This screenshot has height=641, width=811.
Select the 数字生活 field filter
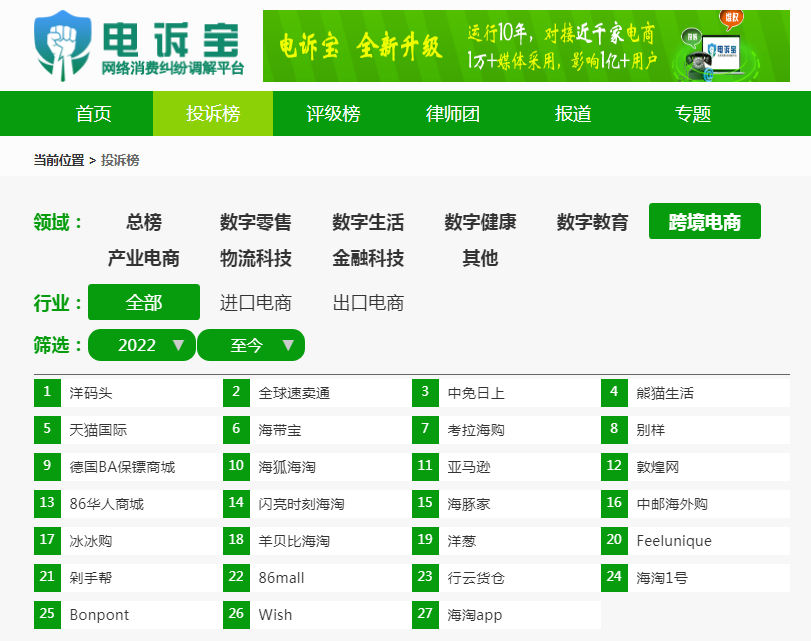point(368,222)
